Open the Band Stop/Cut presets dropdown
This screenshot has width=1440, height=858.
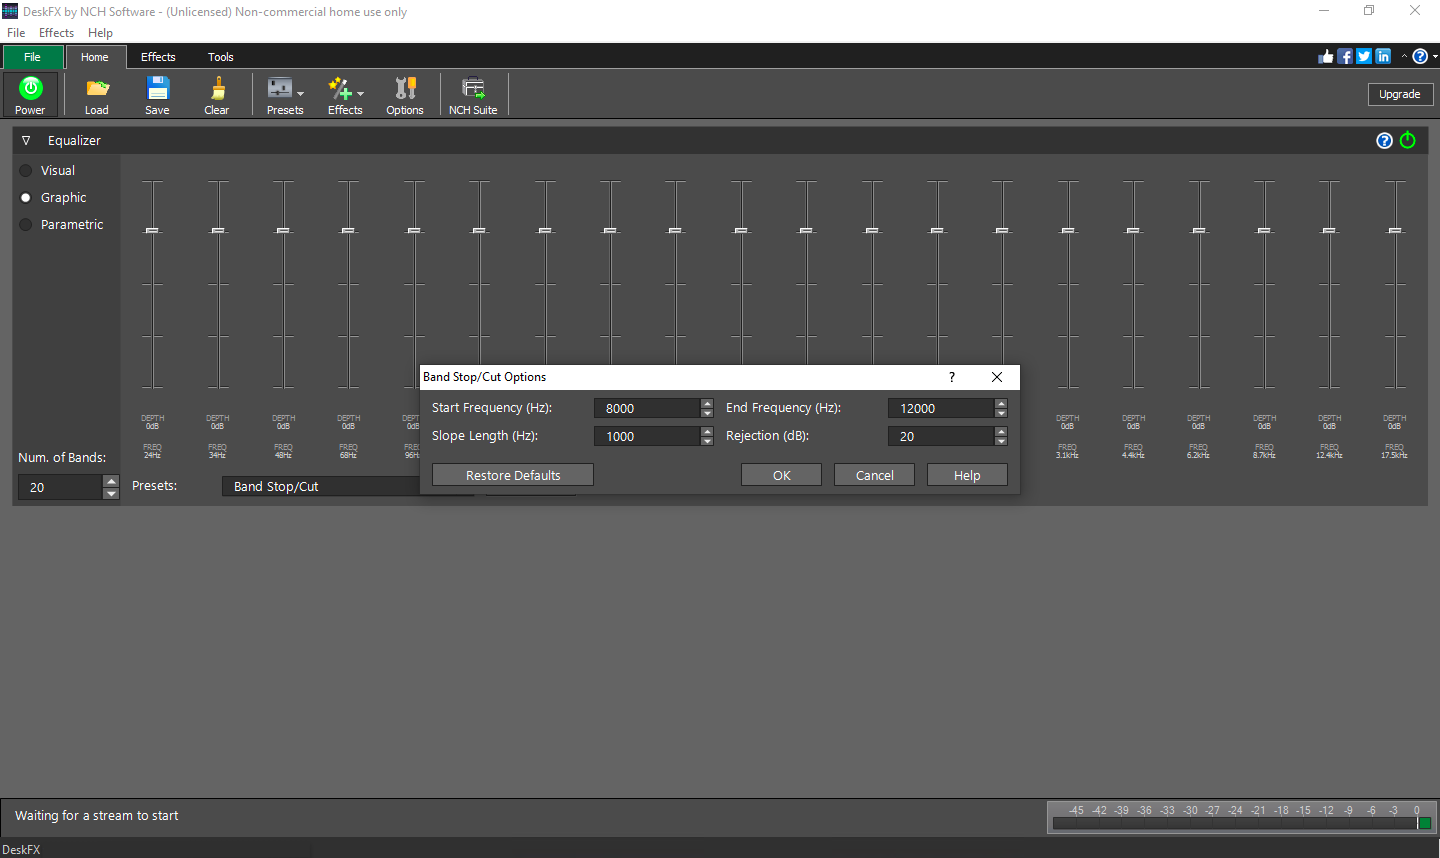click(322, 486)
